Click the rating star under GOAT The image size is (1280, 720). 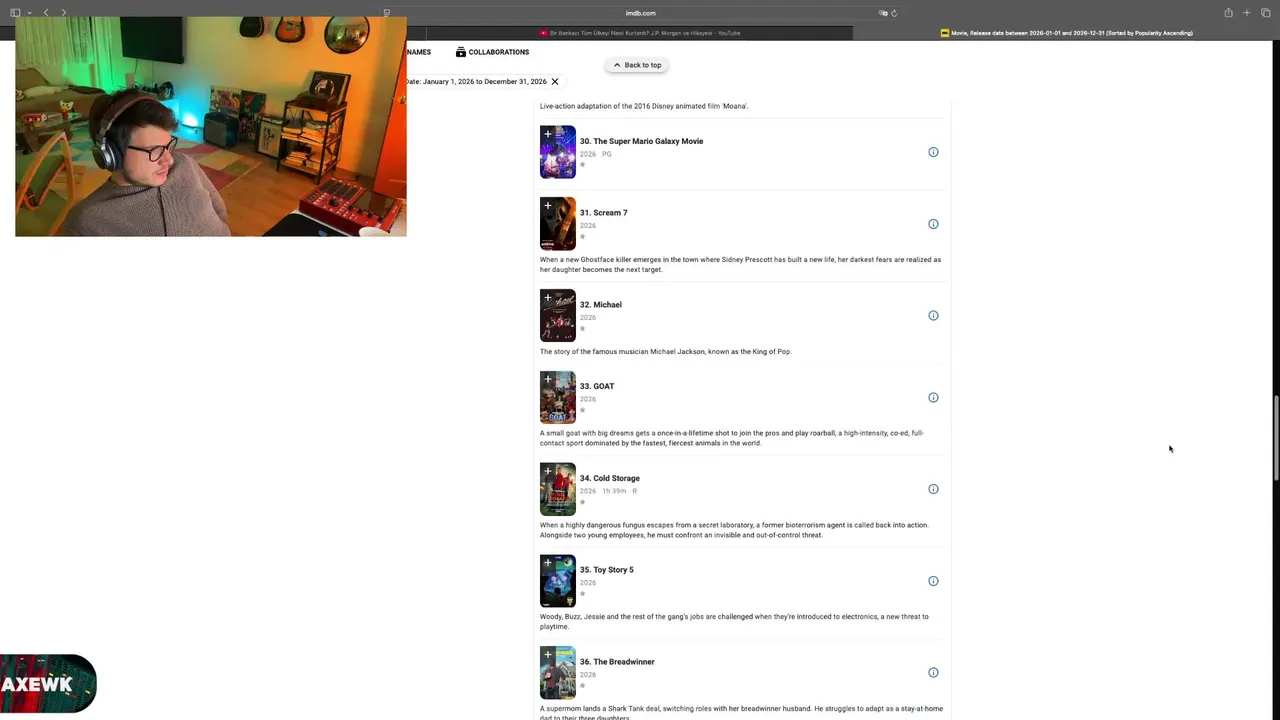(x=583, y=410)
